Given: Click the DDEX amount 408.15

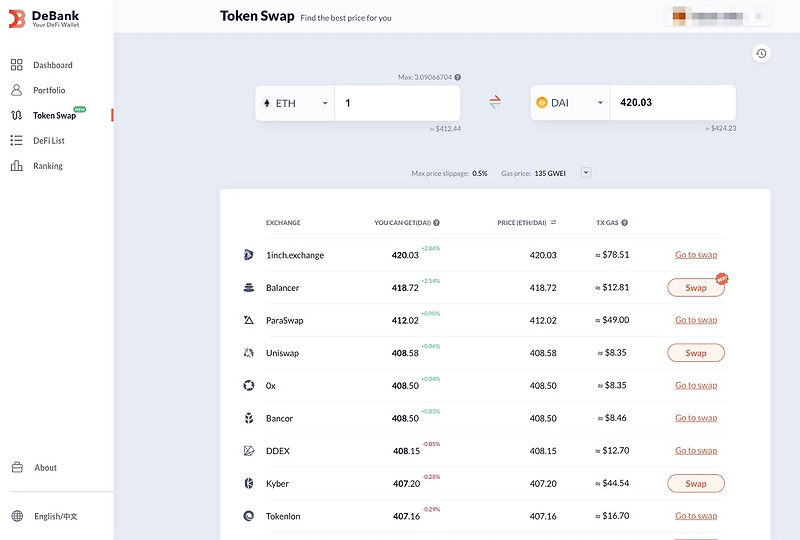Looking at the screenshot, I should tap(406, 451).
